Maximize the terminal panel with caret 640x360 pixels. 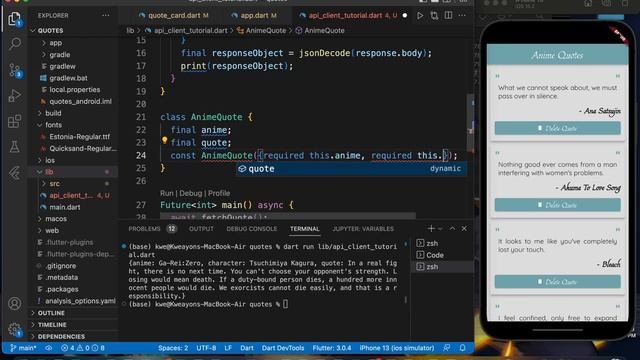click(x=452, y=229)
